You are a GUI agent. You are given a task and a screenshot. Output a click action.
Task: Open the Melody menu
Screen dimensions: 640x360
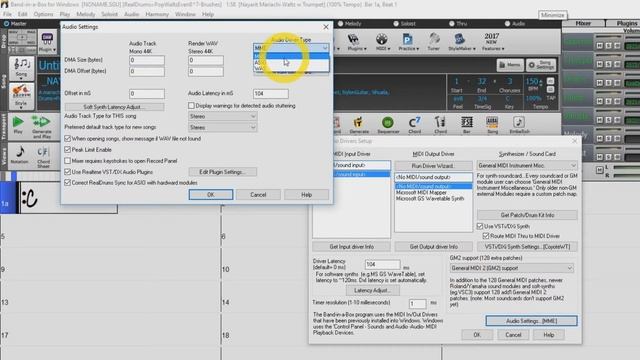pos(86,14)
